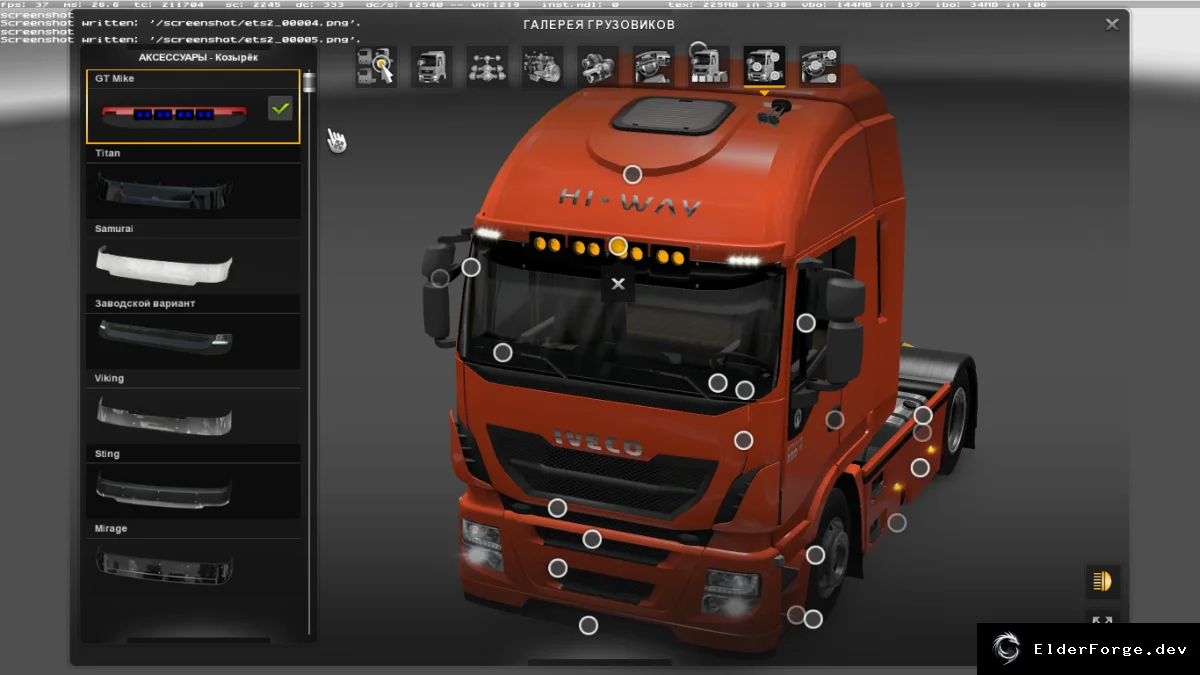This screenshot has width=1200, height=675.
Task: Click the green checkmark on GT Mike
Action: pos(281,108)
